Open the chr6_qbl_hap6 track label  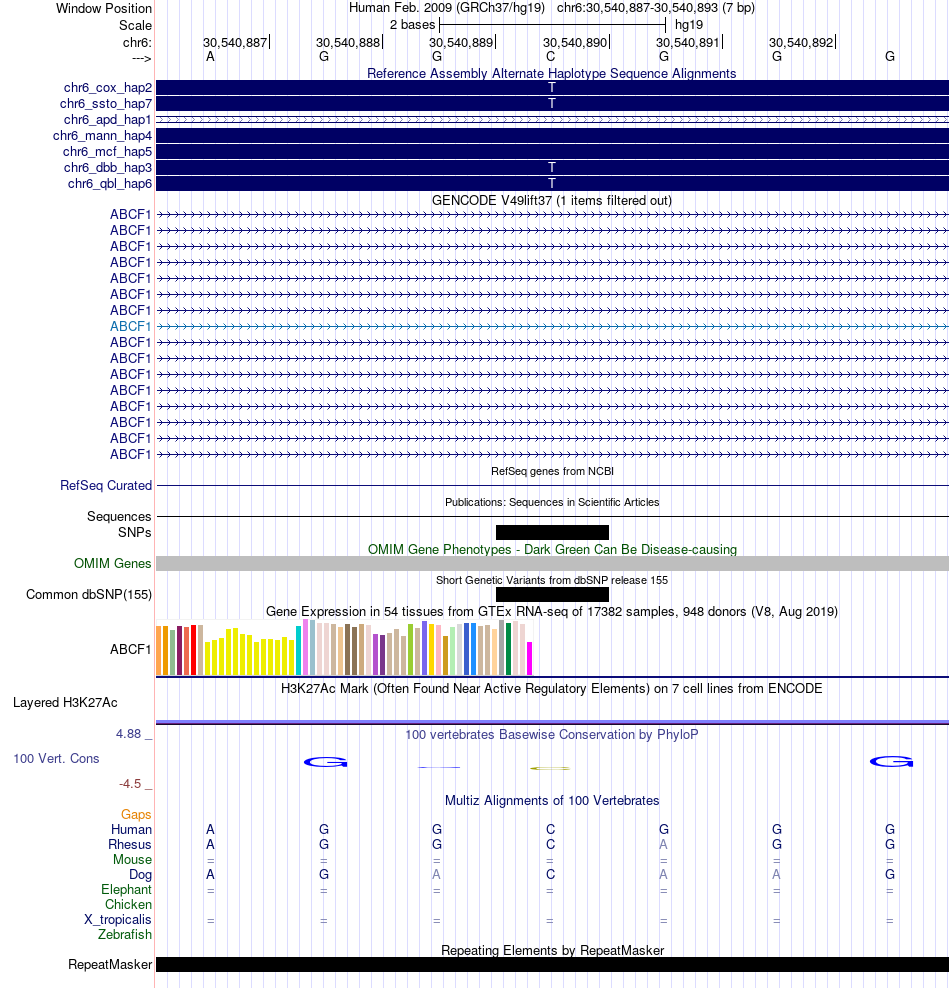(110, 183)
